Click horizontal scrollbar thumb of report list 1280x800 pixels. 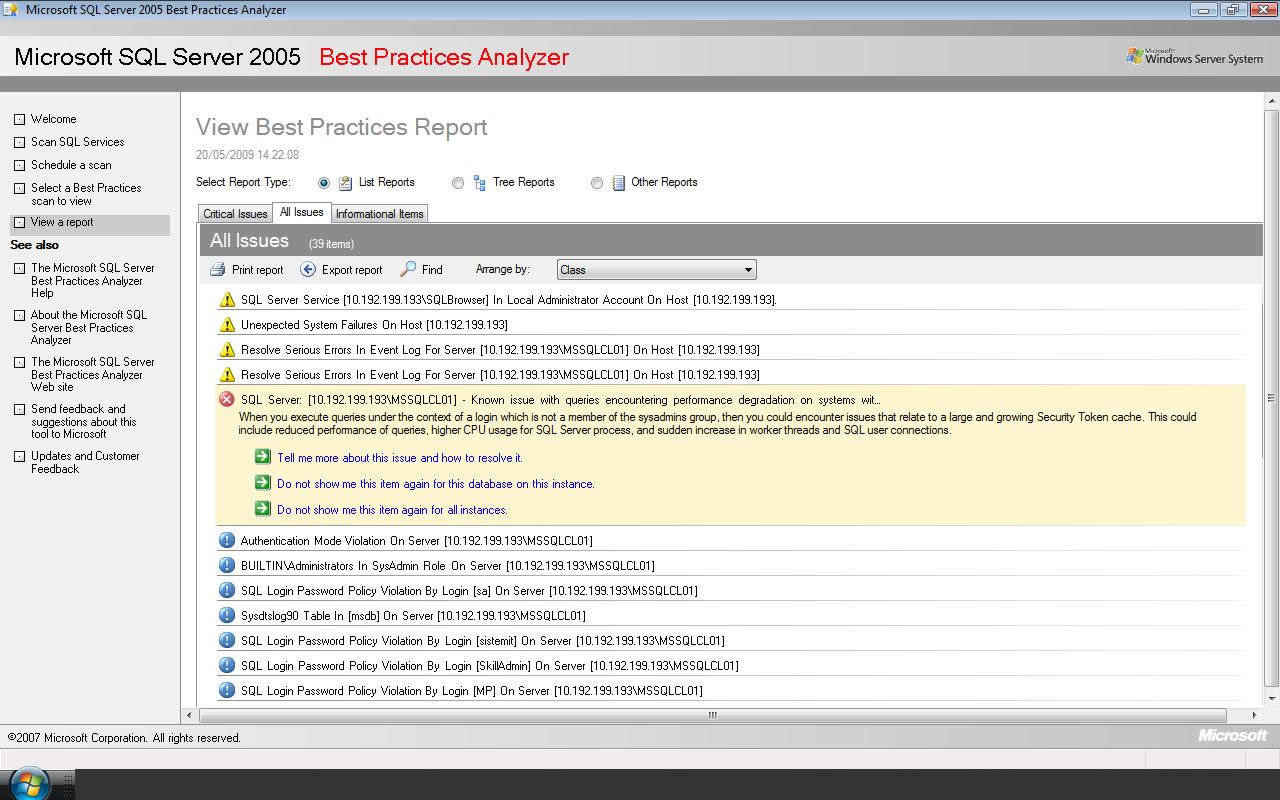tap(712, 715)
